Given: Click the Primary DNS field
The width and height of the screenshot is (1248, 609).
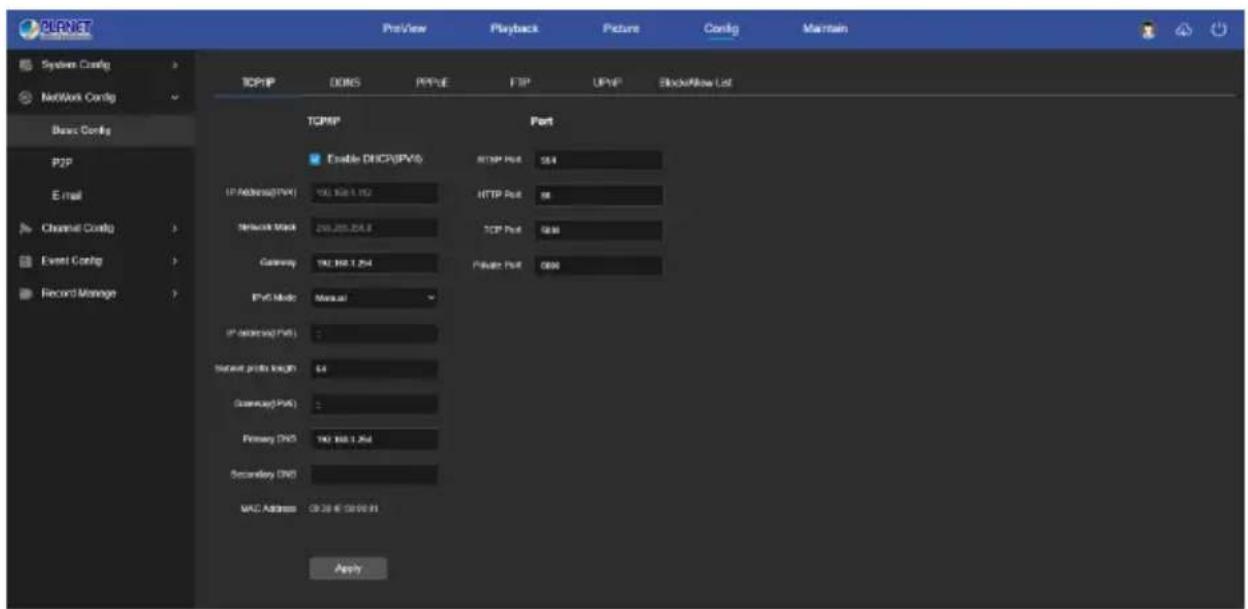Looking at the screenshot, I should click(x=374, y=439).
